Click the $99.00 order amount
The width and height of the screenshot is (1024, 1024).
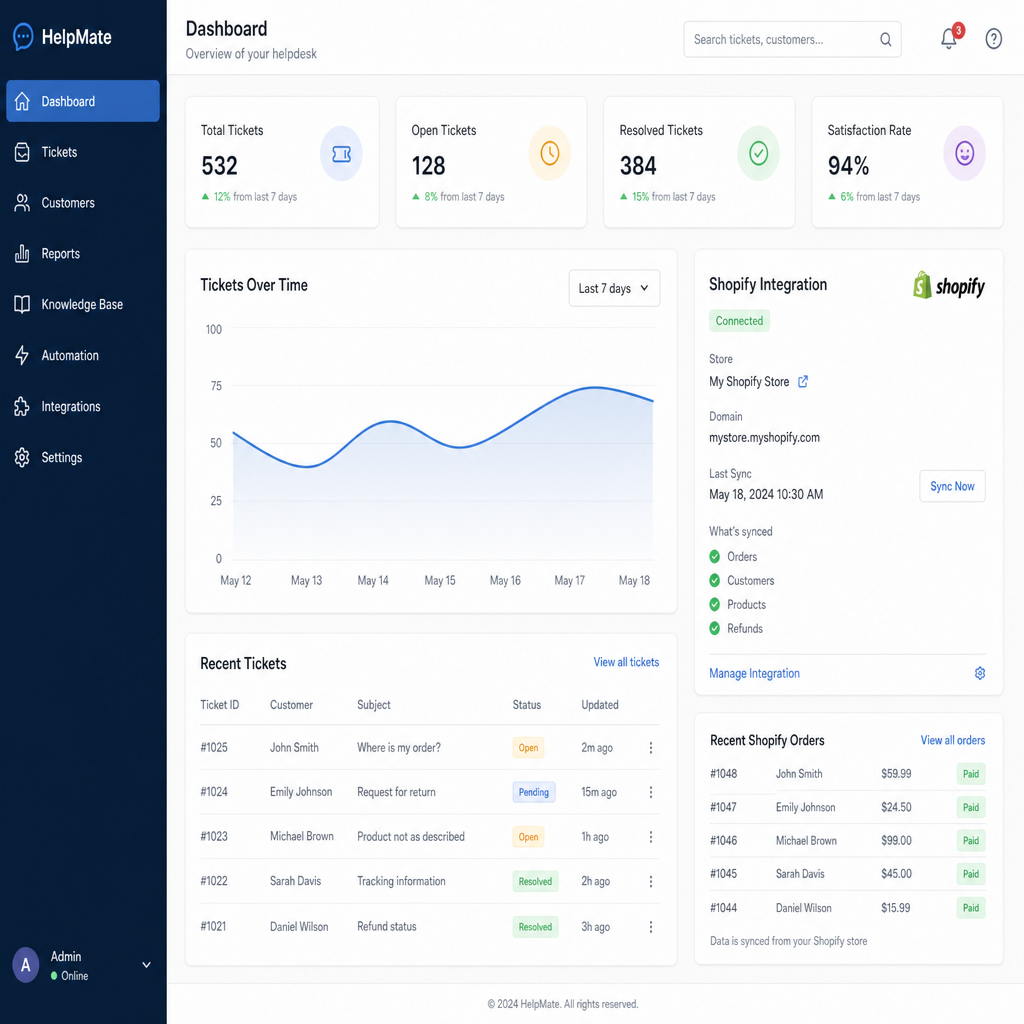pyautogui.click(x=896, y=840)
